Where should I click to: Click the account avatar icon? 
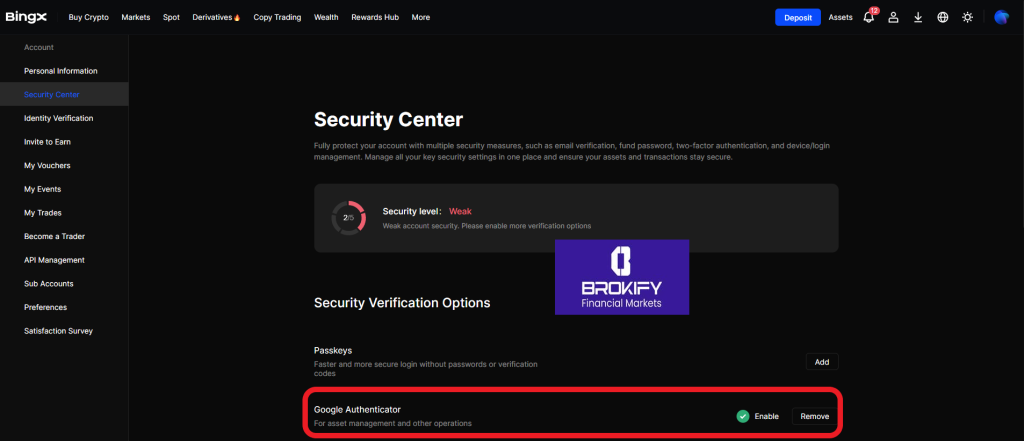pyautogui.click(x=1001, y=18)
